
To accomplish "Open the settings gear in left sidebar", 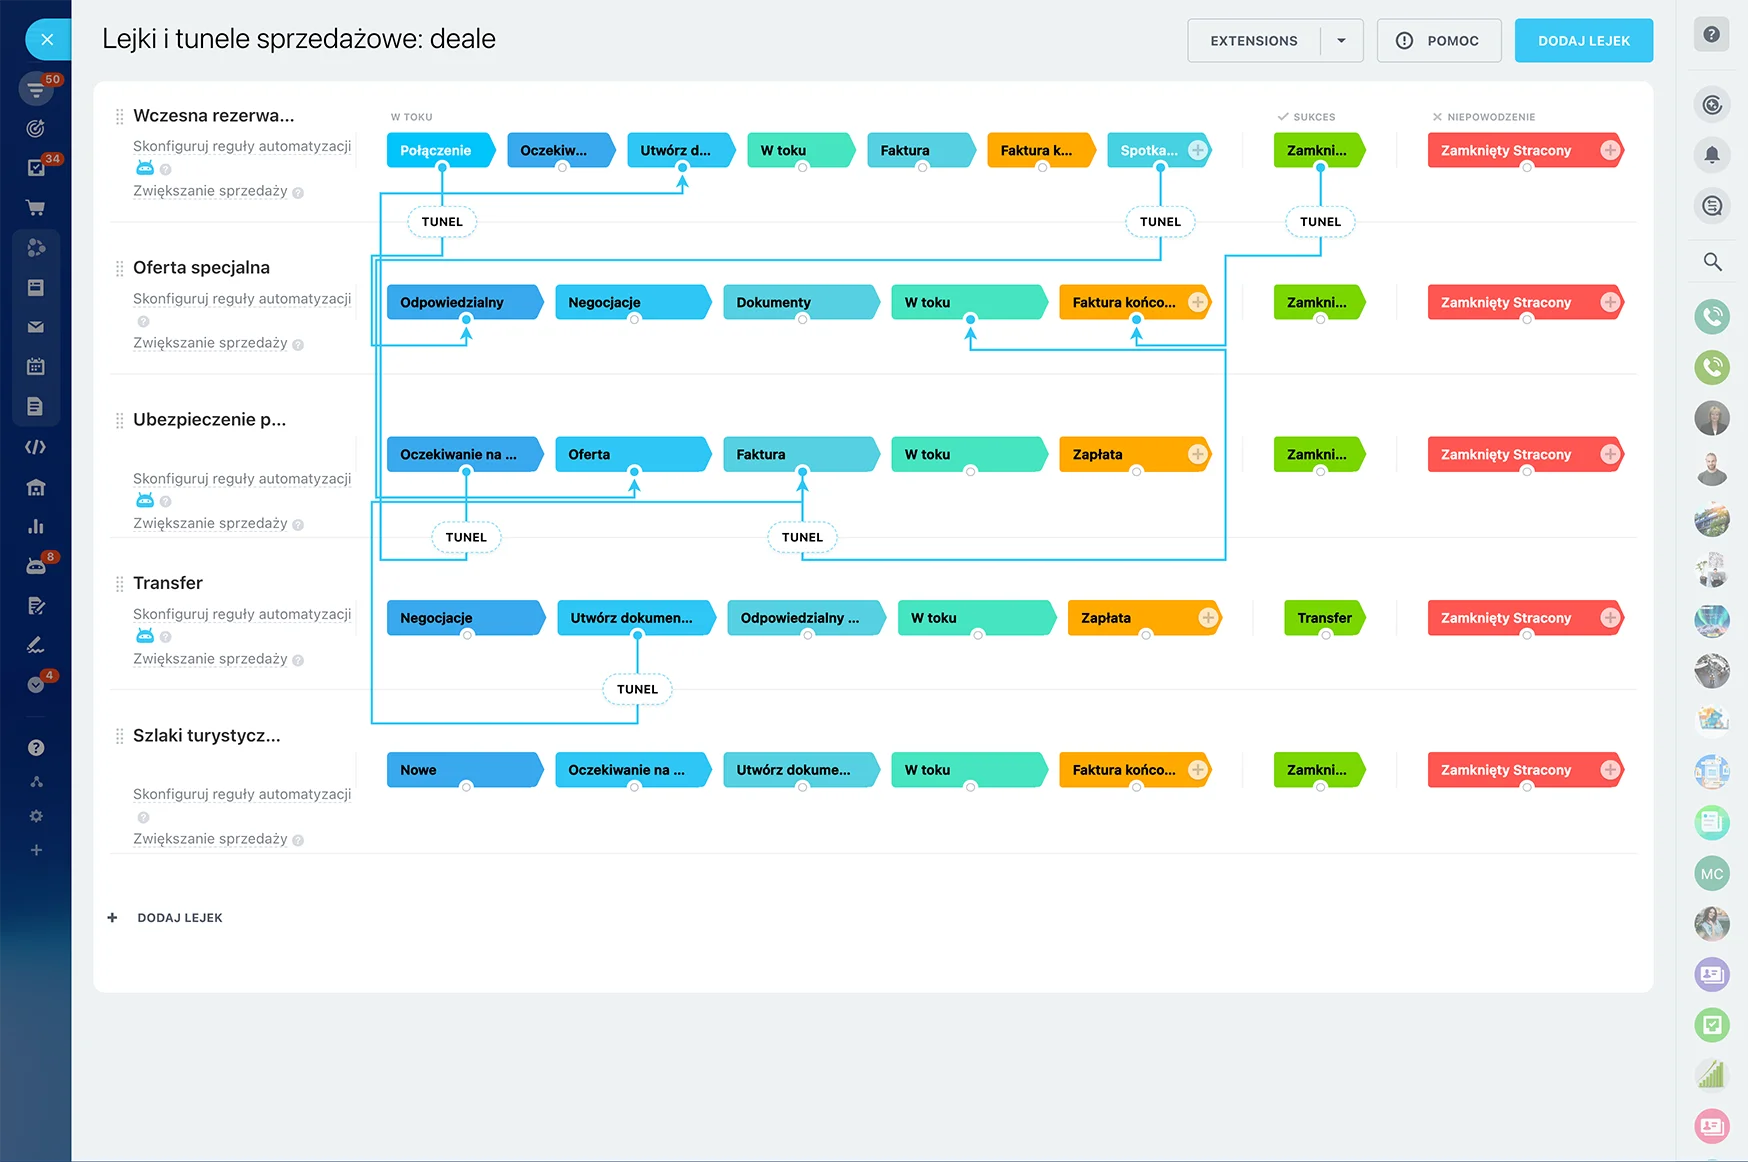I will [36, 816].
